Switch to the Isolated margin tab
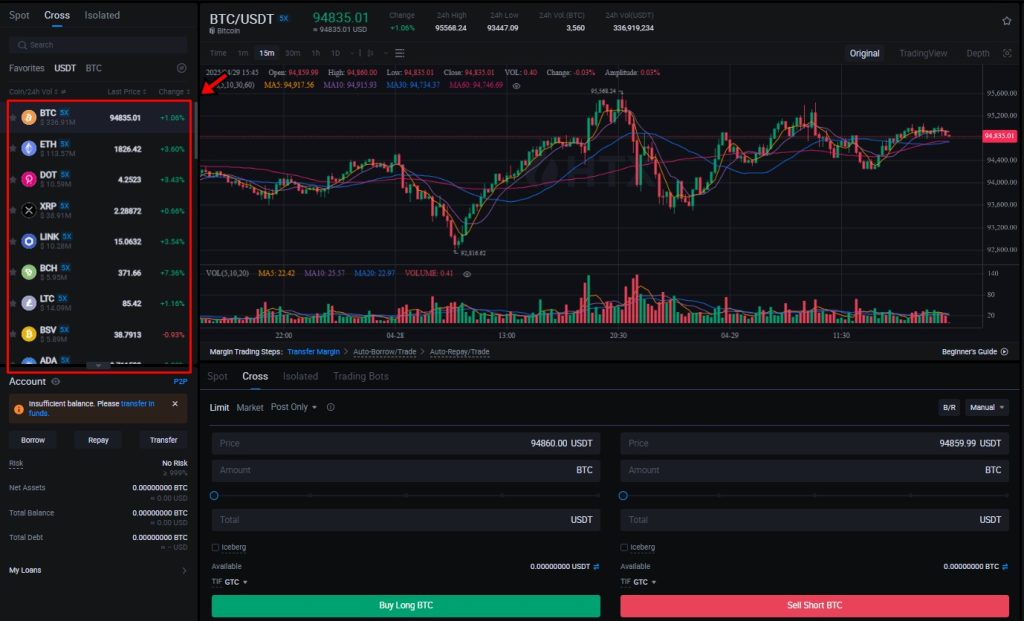Image resolution: width=1024 pixels, height=621 pixels. pyautogui.click(x=300, y=377)
